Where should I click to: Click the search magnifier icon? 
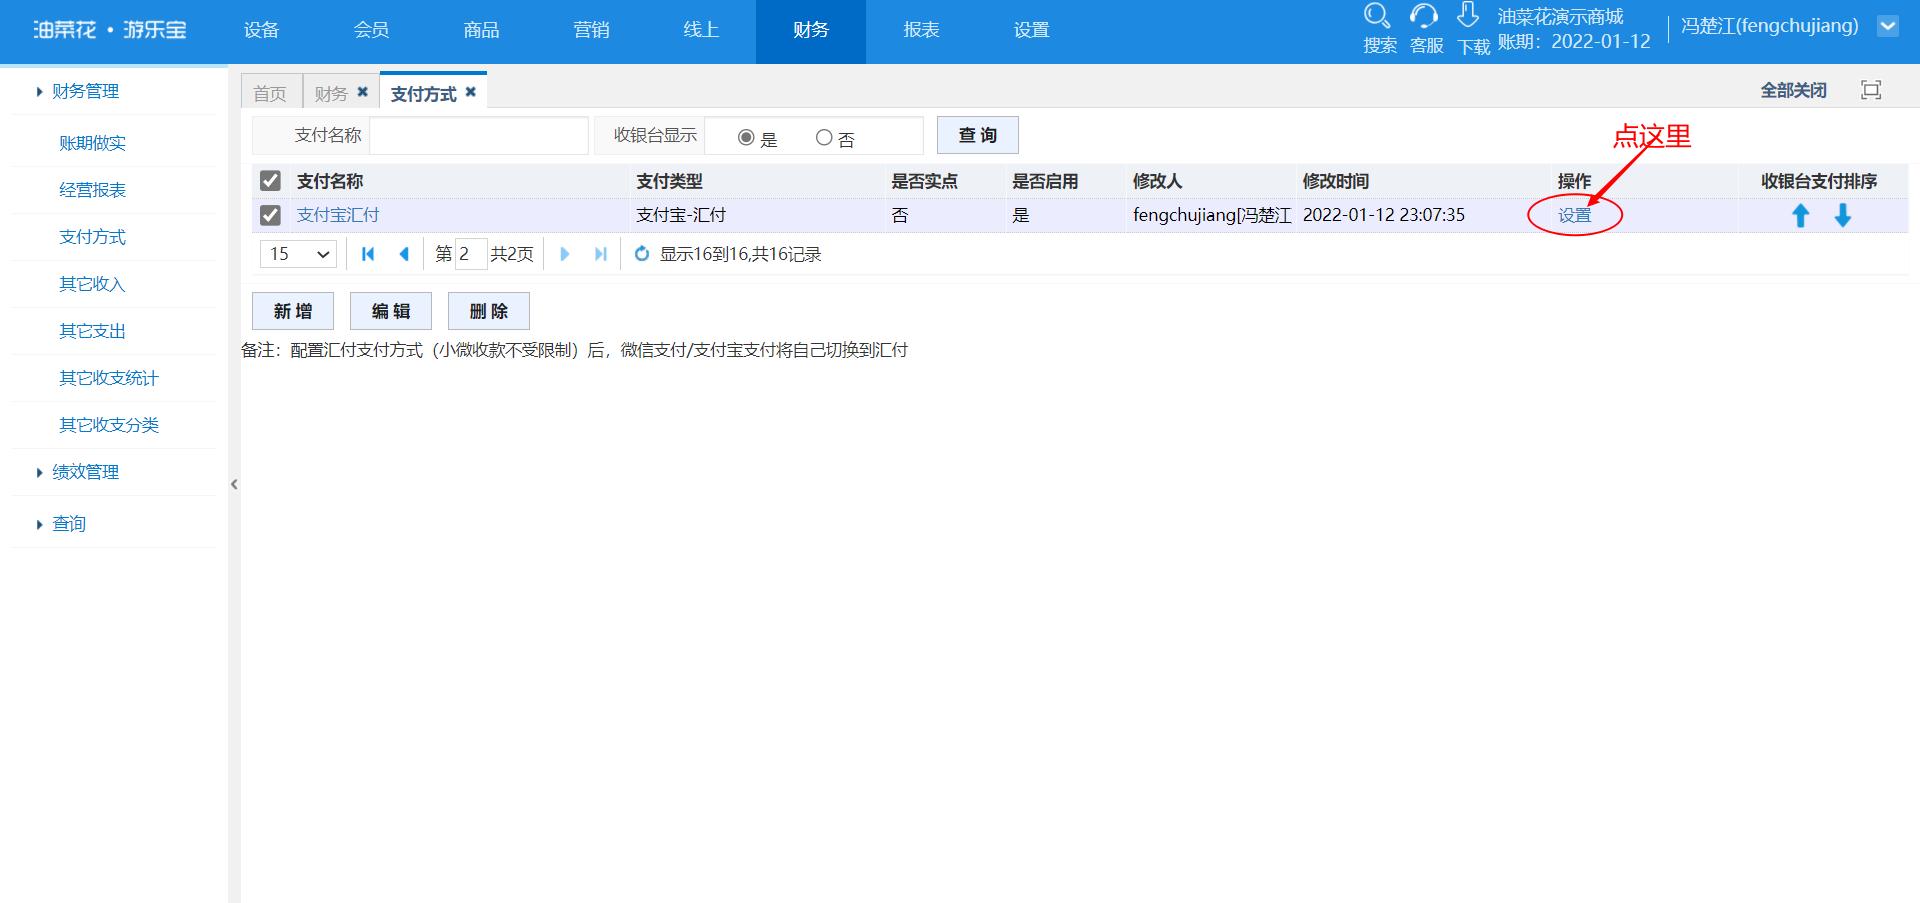1377,16
